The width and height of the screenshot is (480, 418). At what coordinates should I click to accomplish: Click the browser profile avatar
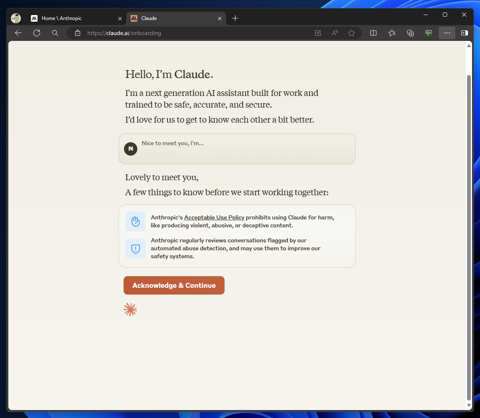(x=16, y=18)
